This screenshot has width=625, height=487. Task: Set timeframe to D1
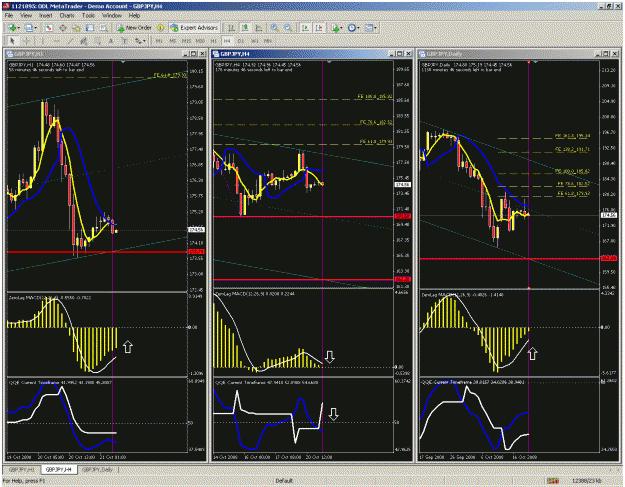click(x=241, y=41)
